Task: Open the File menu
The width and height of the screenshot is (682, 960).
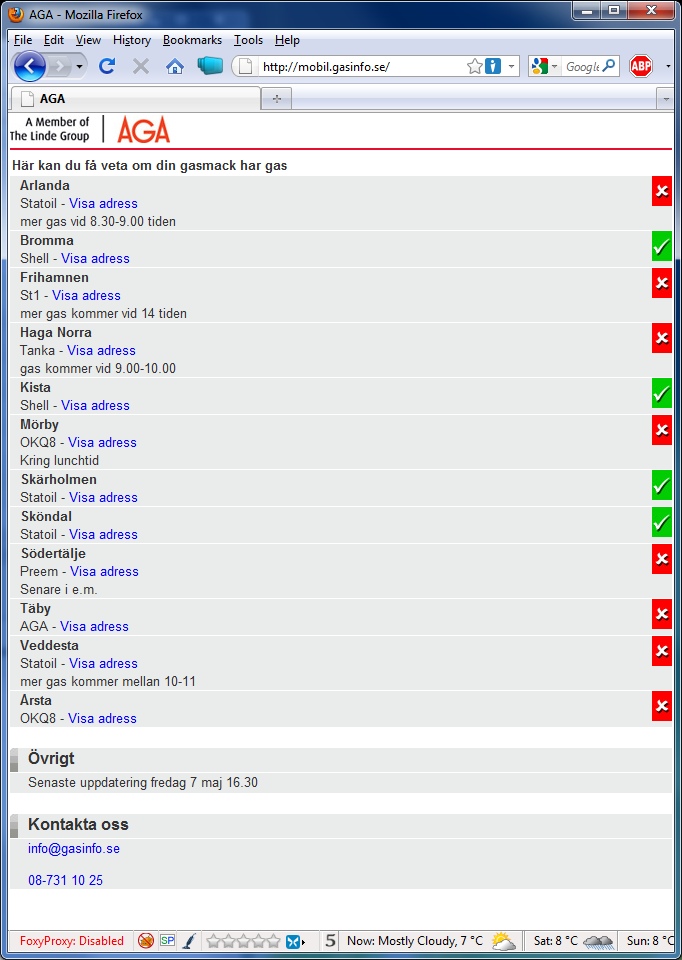Action: (x=23, y=40)
